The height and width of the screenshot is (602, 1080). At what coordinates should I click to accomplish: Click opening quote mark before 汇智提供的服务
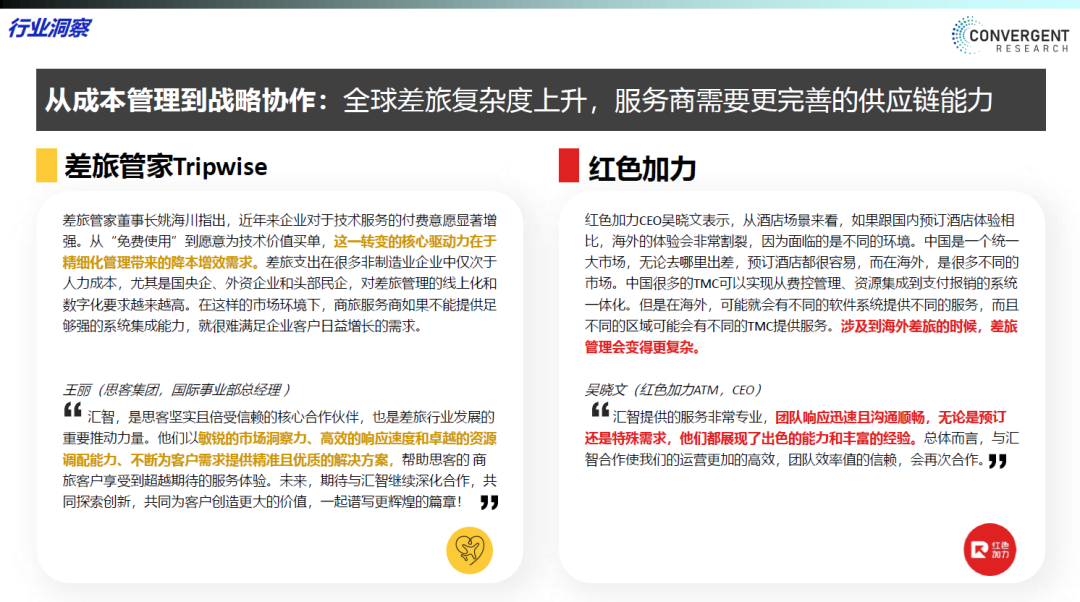[x=600, y=411]
